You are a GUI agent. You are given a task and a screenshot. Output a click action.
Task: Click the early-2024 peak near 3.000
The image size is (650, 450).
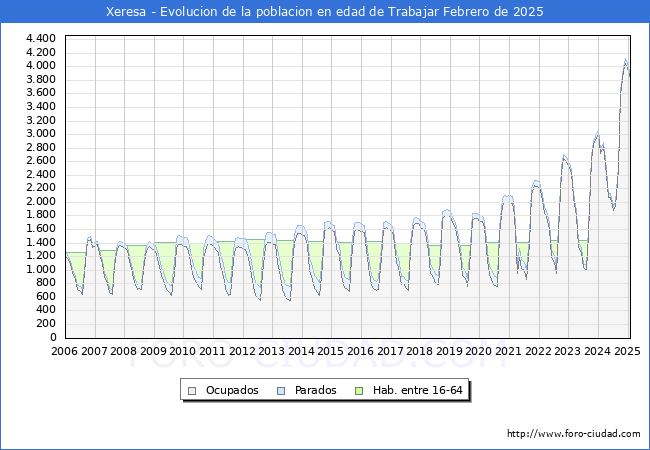point(597,133)
